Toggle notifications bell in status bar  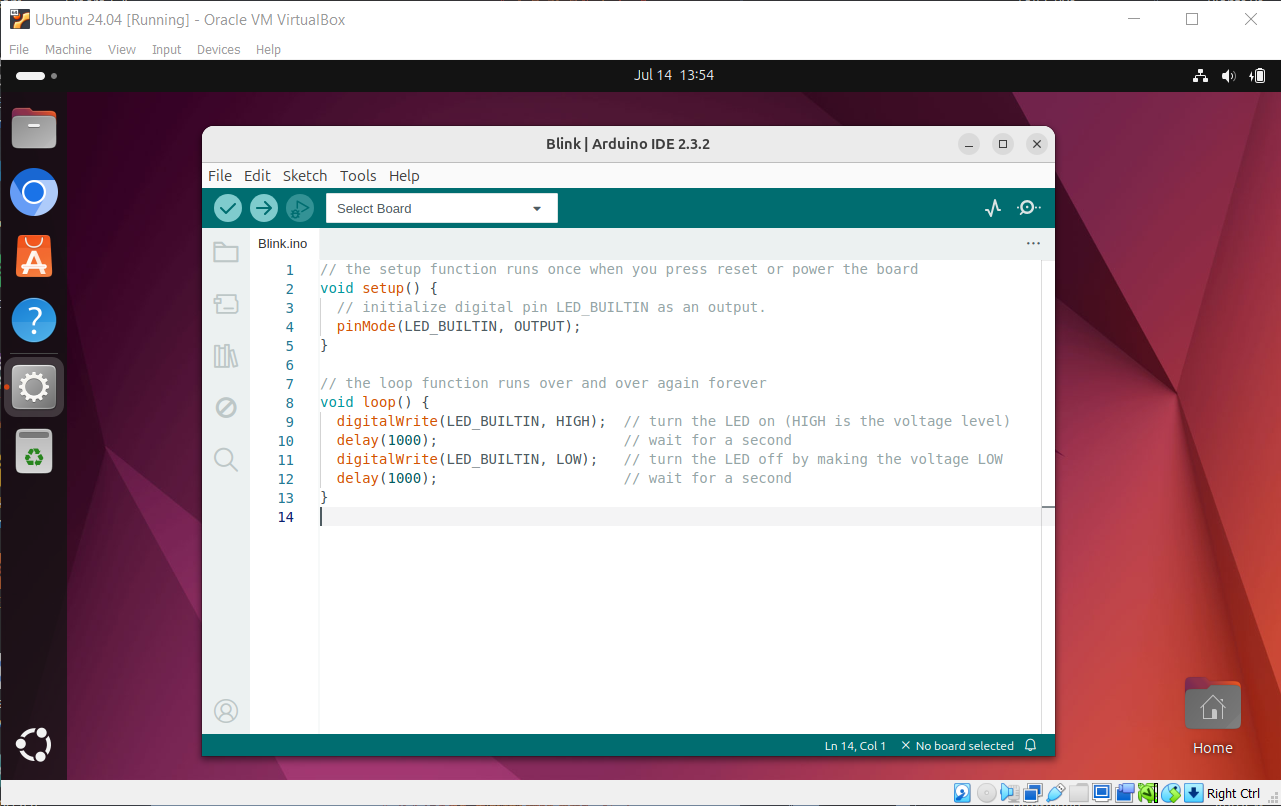(x=1031, y=746)
